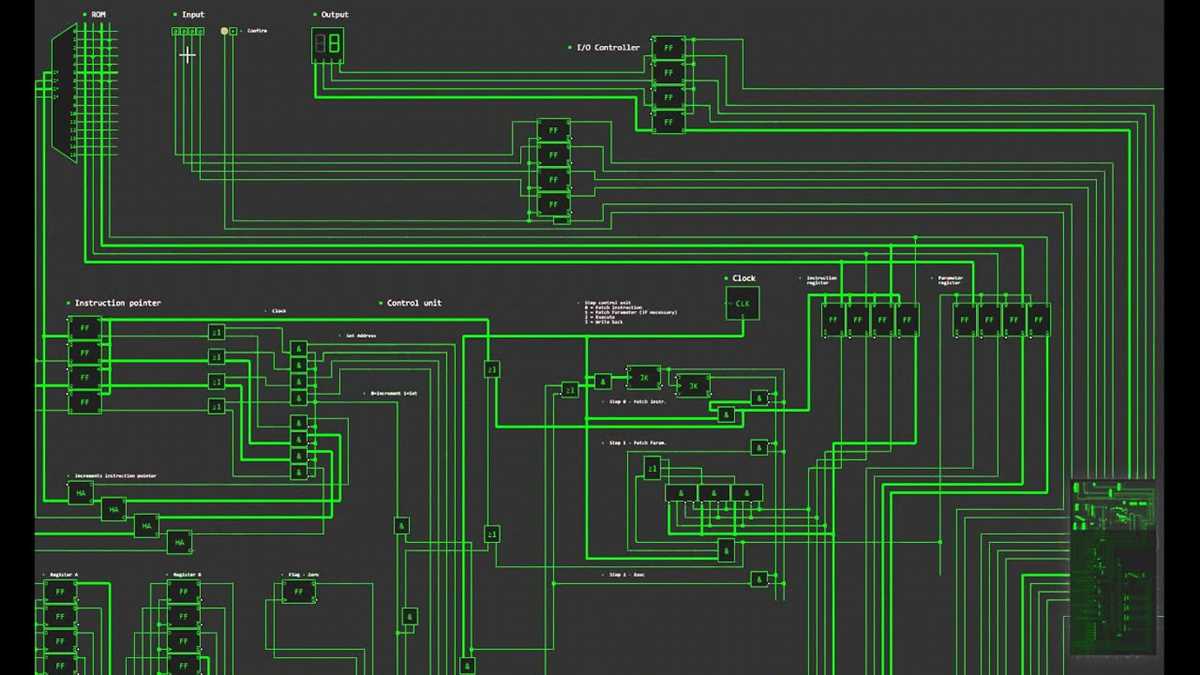Select the top FF of Register A
The width and height of the screenshot is (1200, 675).
point(58,591)
